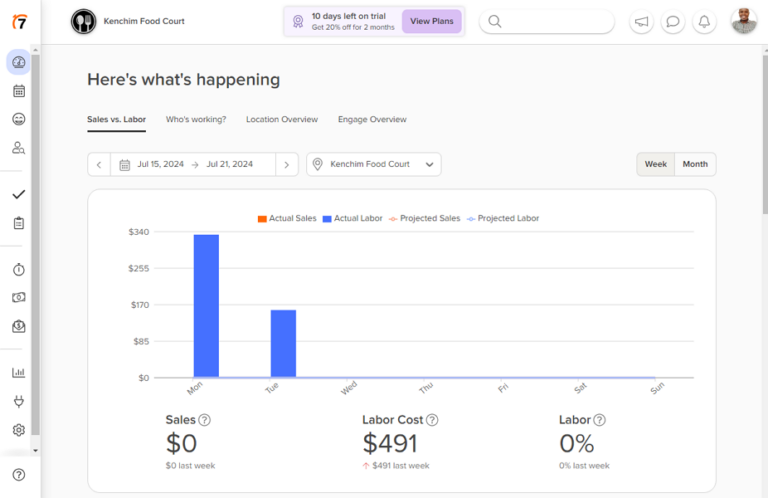This screenshot has width=768, height=498.
Task: Open the notifications bell icon
Action: [704, 22]
